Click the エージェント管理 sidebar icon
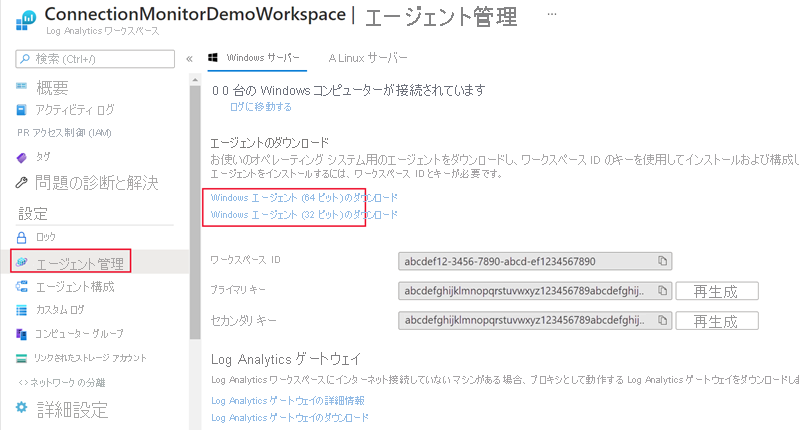 [x=21, y=262]
